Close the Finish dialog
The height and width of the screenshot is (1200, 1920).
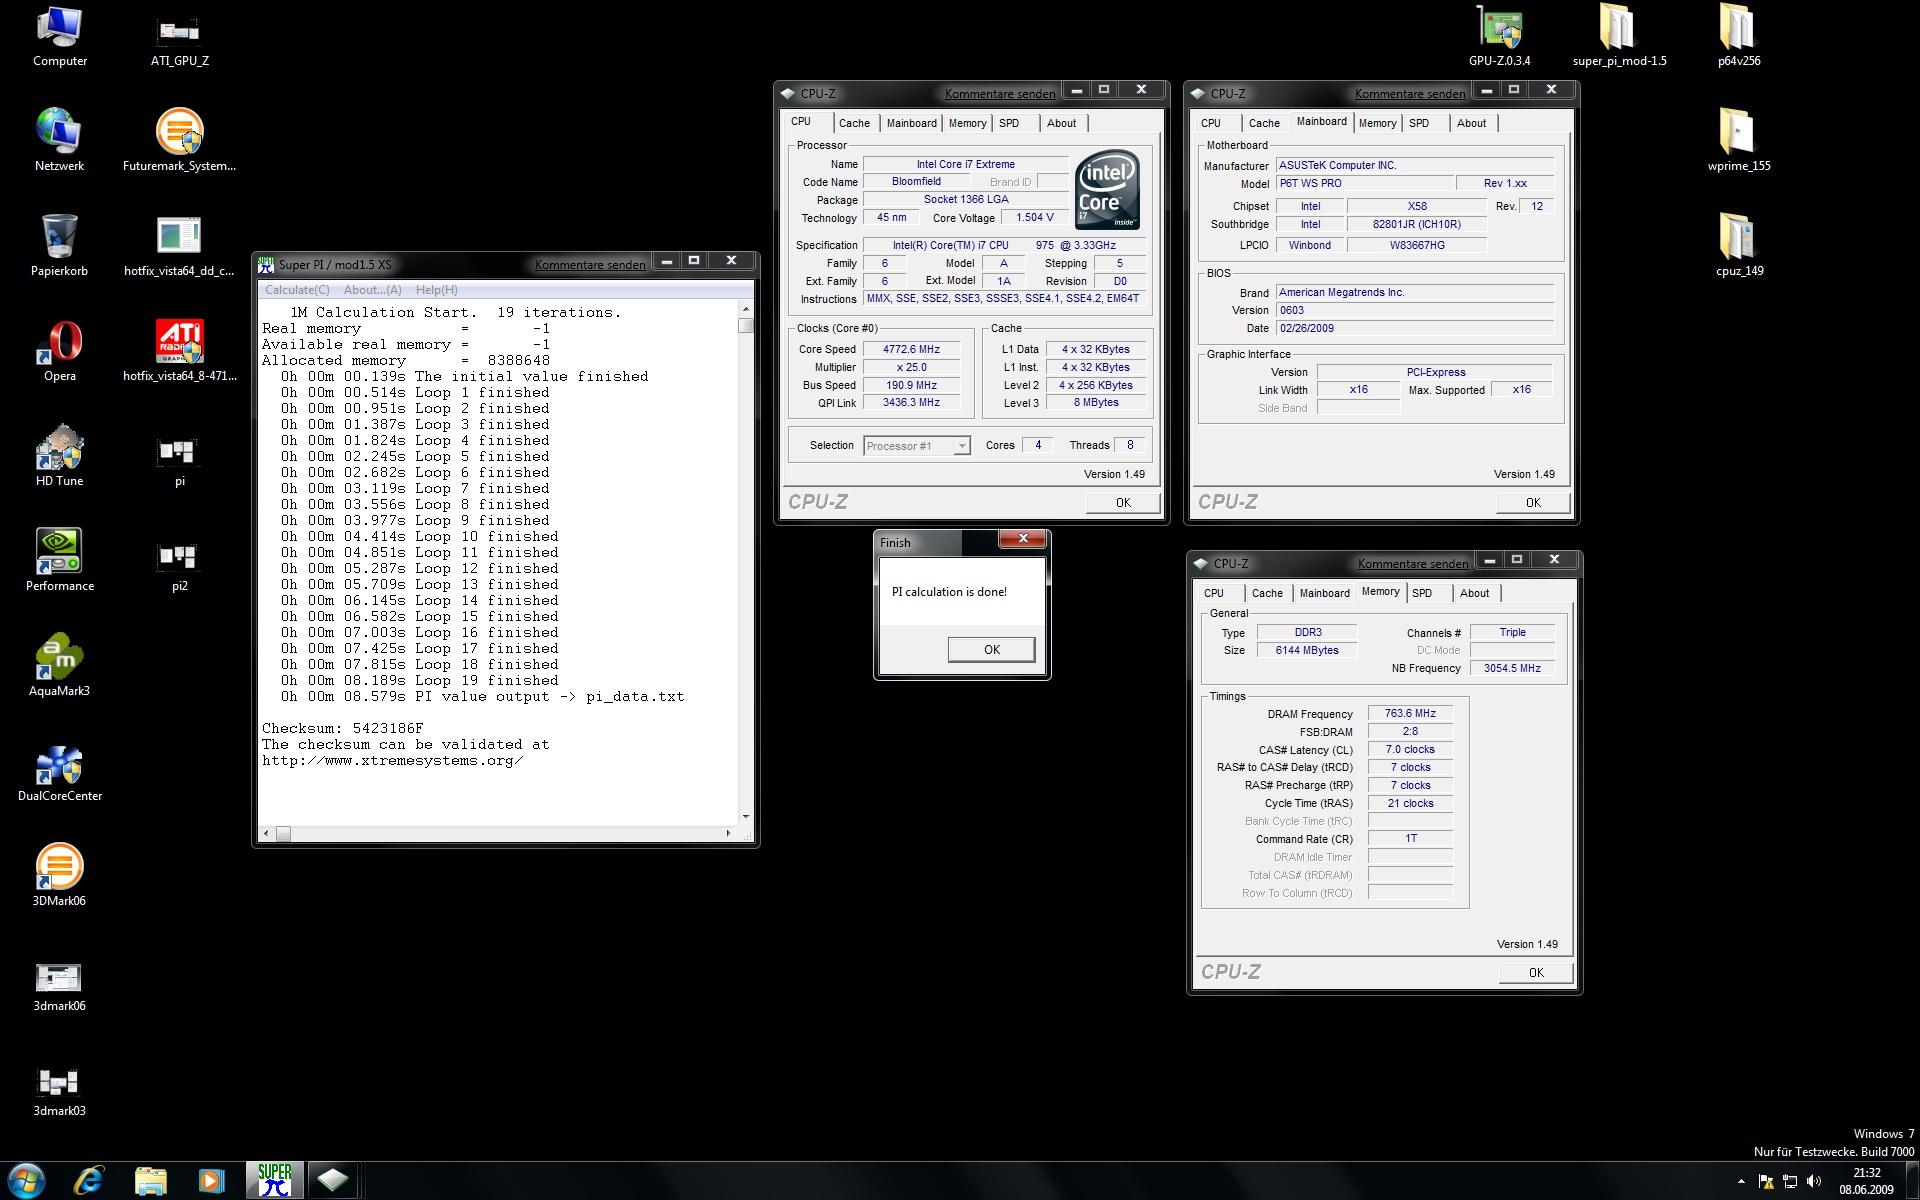tap(1023, 538)
